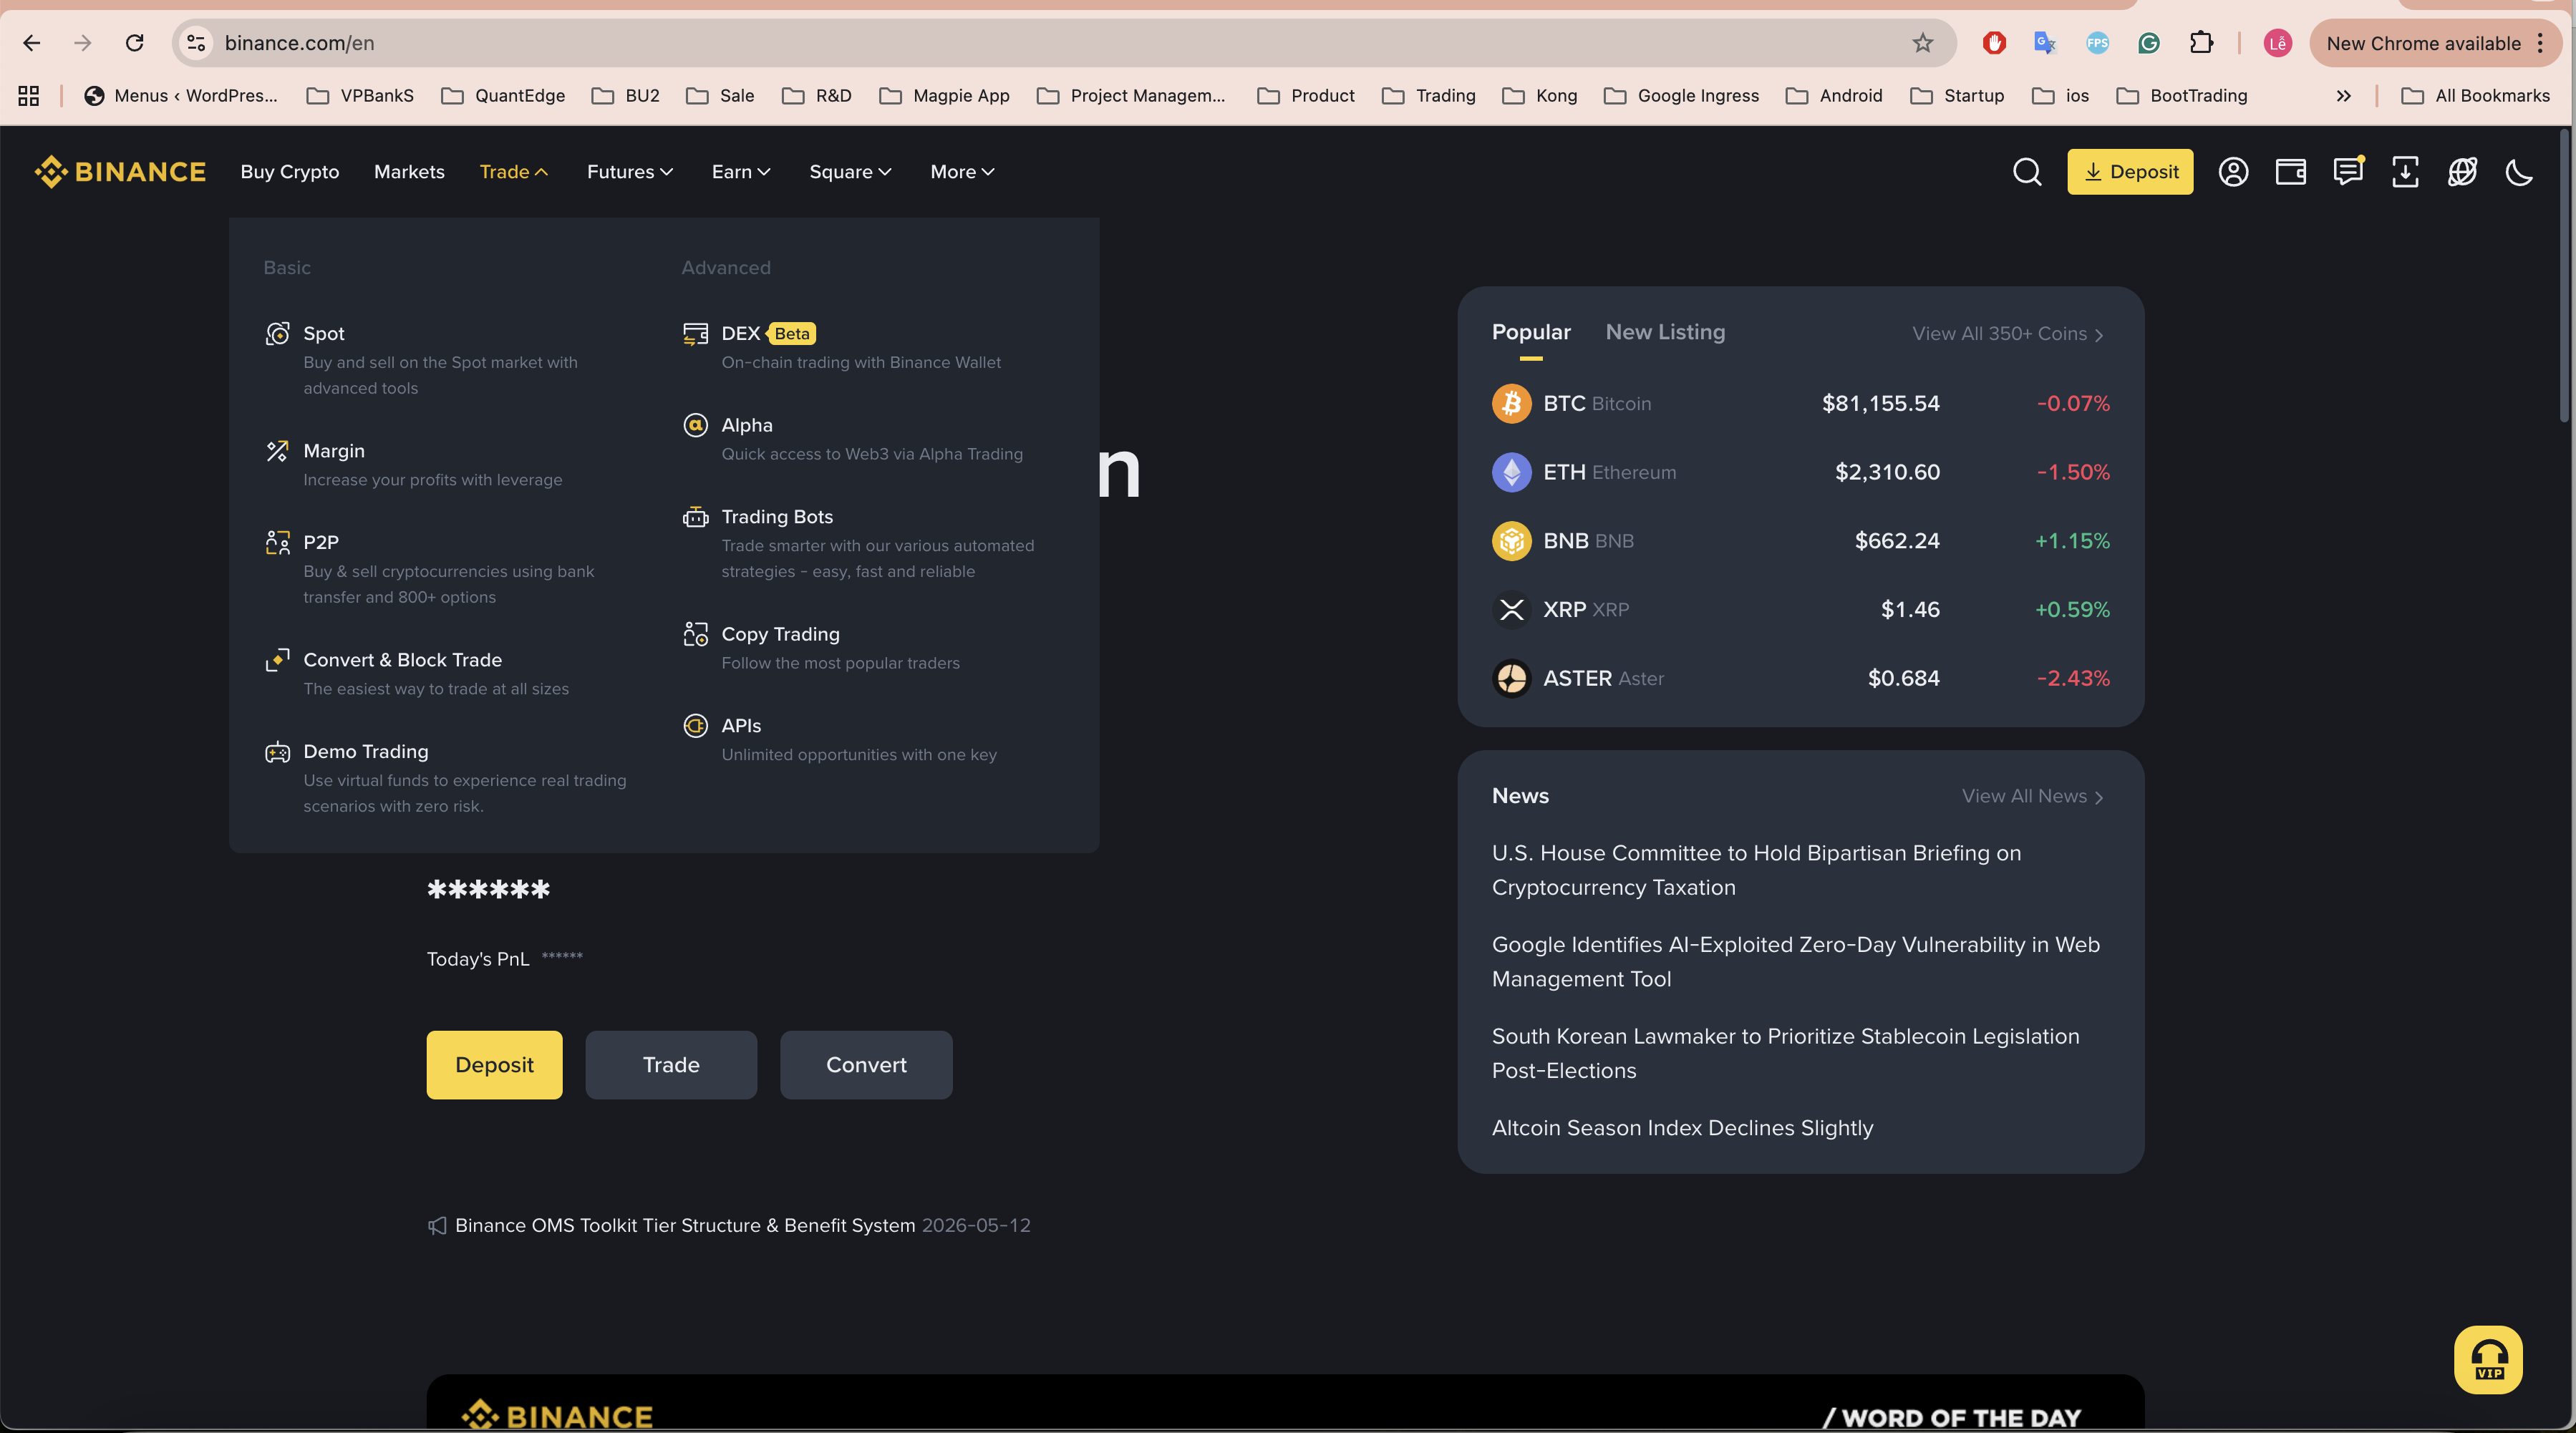Open the Chrome three-dot menu

(x=2539, y=43)
